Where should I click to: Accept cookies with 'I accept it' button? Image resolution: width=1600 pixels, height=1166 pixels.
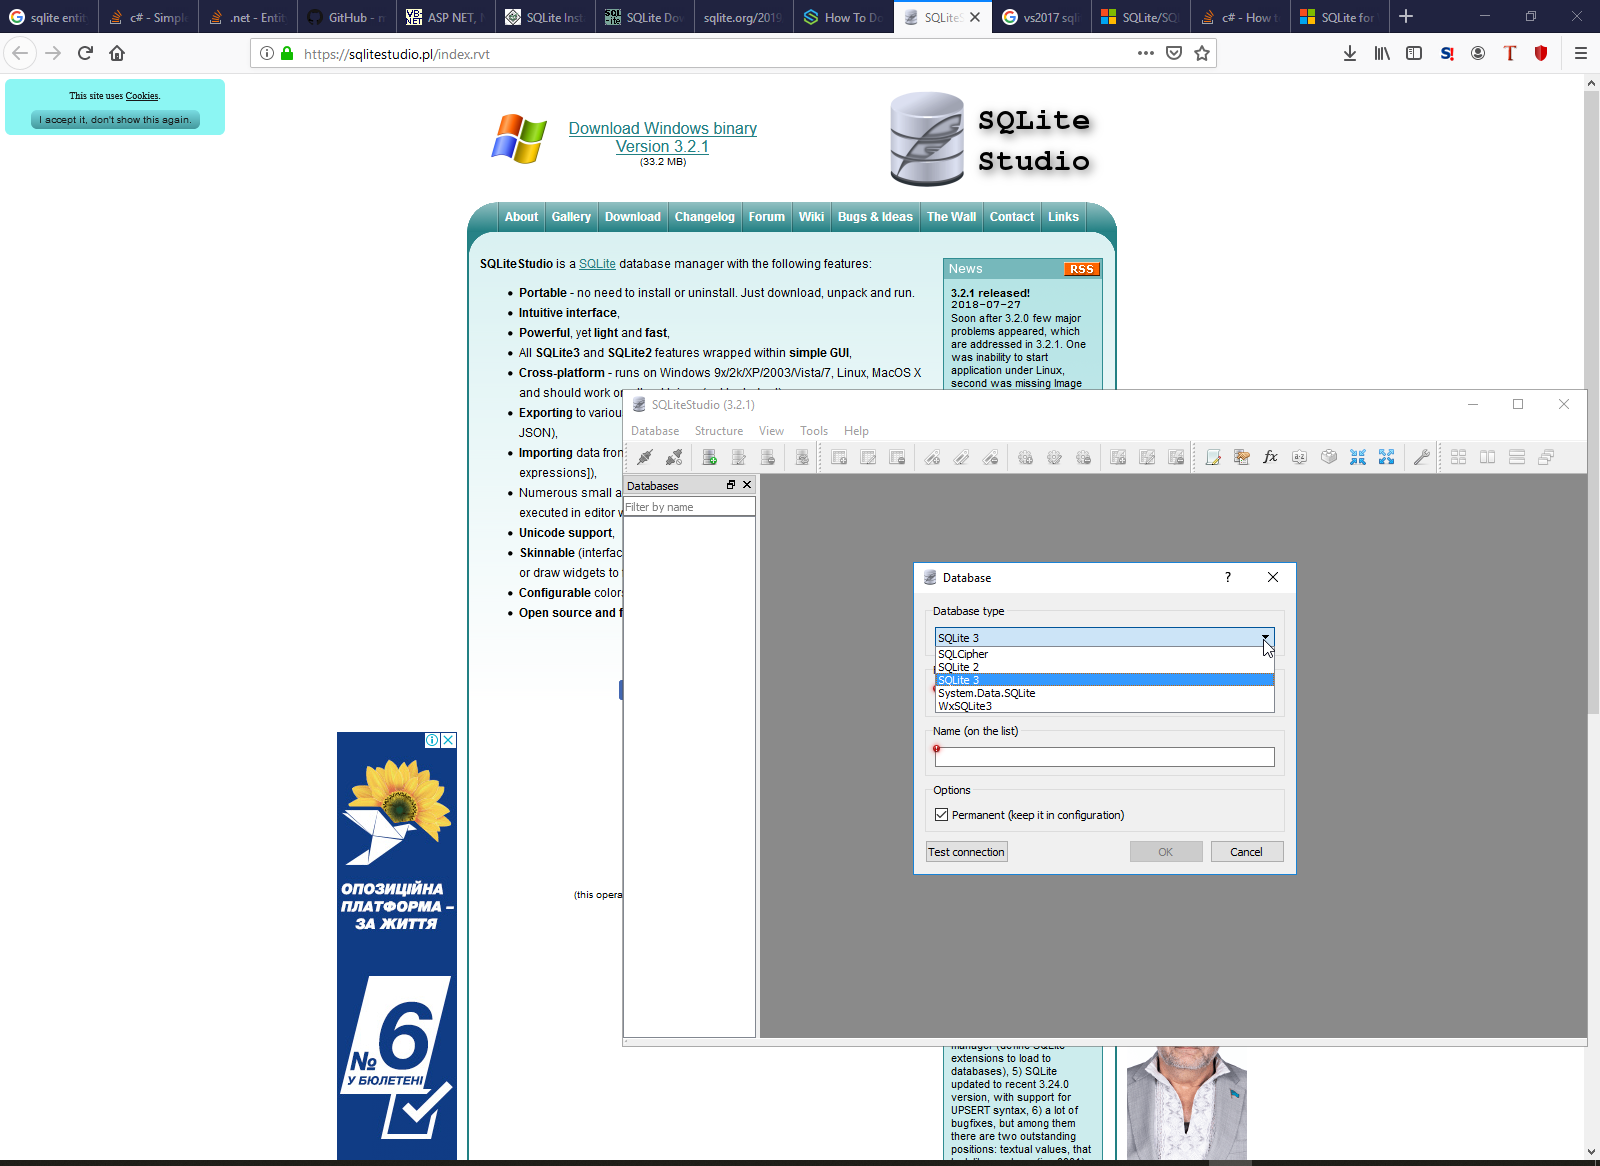115,120
